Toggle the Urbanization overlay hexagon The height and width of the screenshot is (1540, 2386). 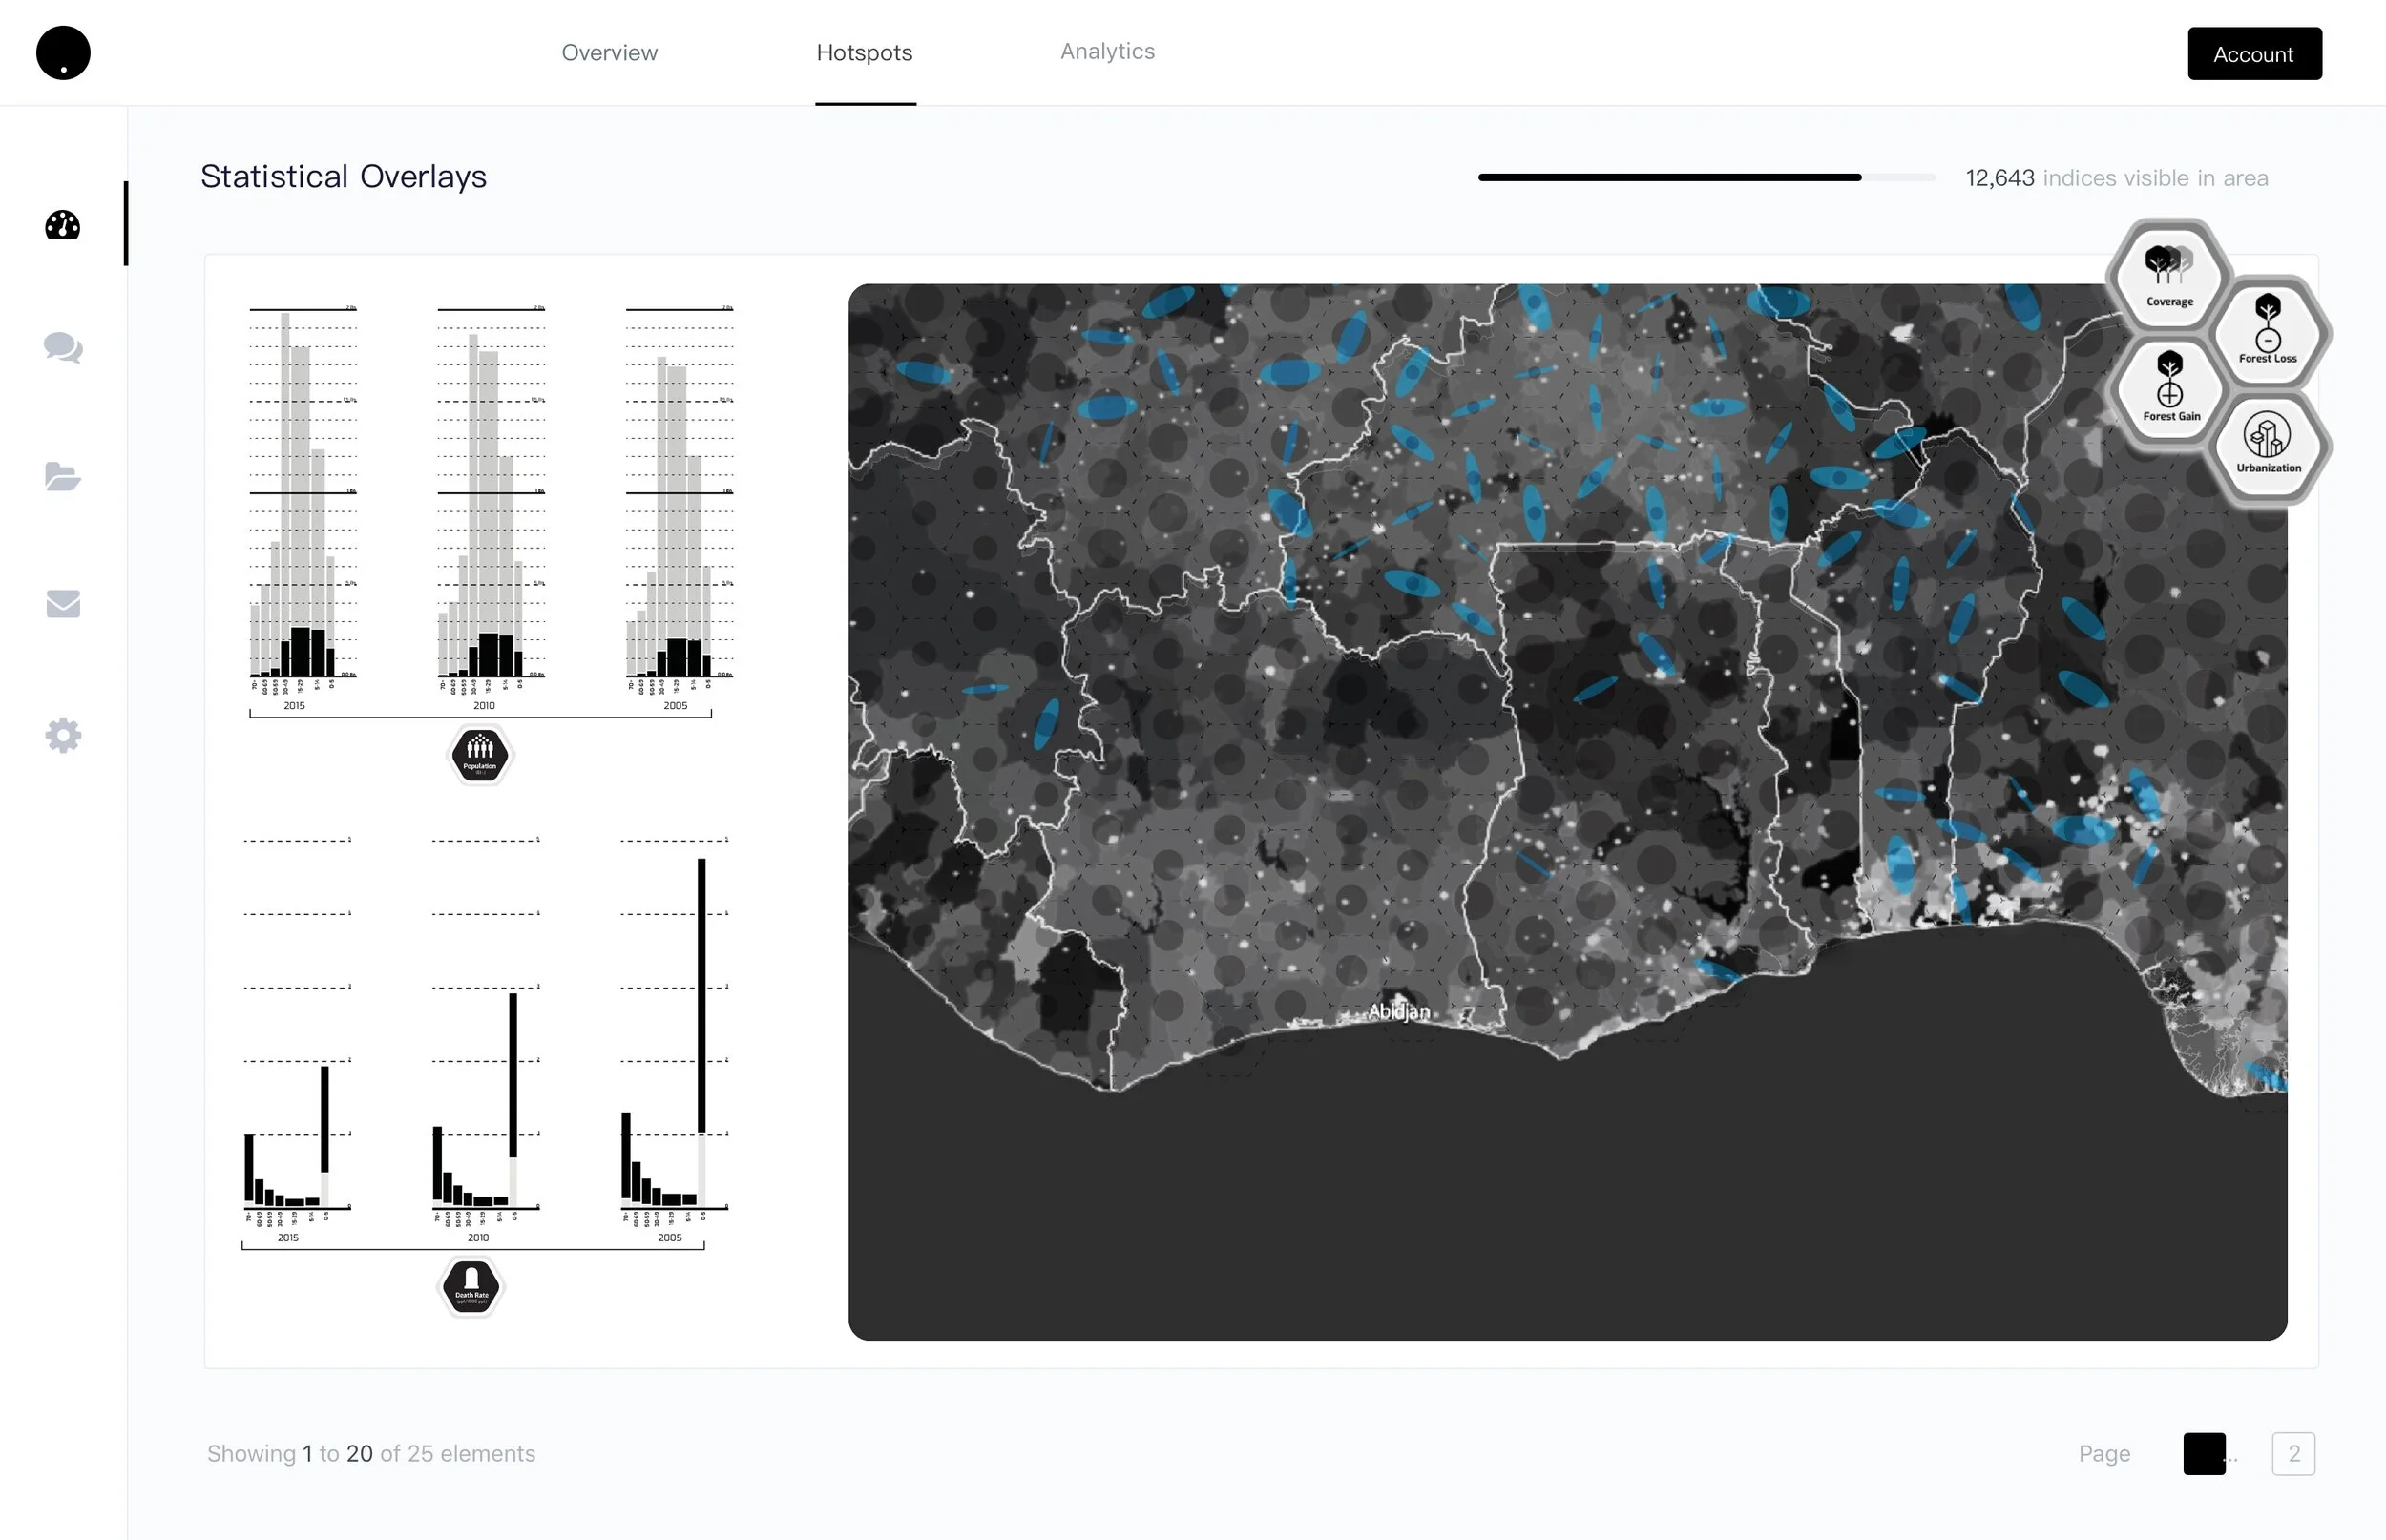(2267, 444)
